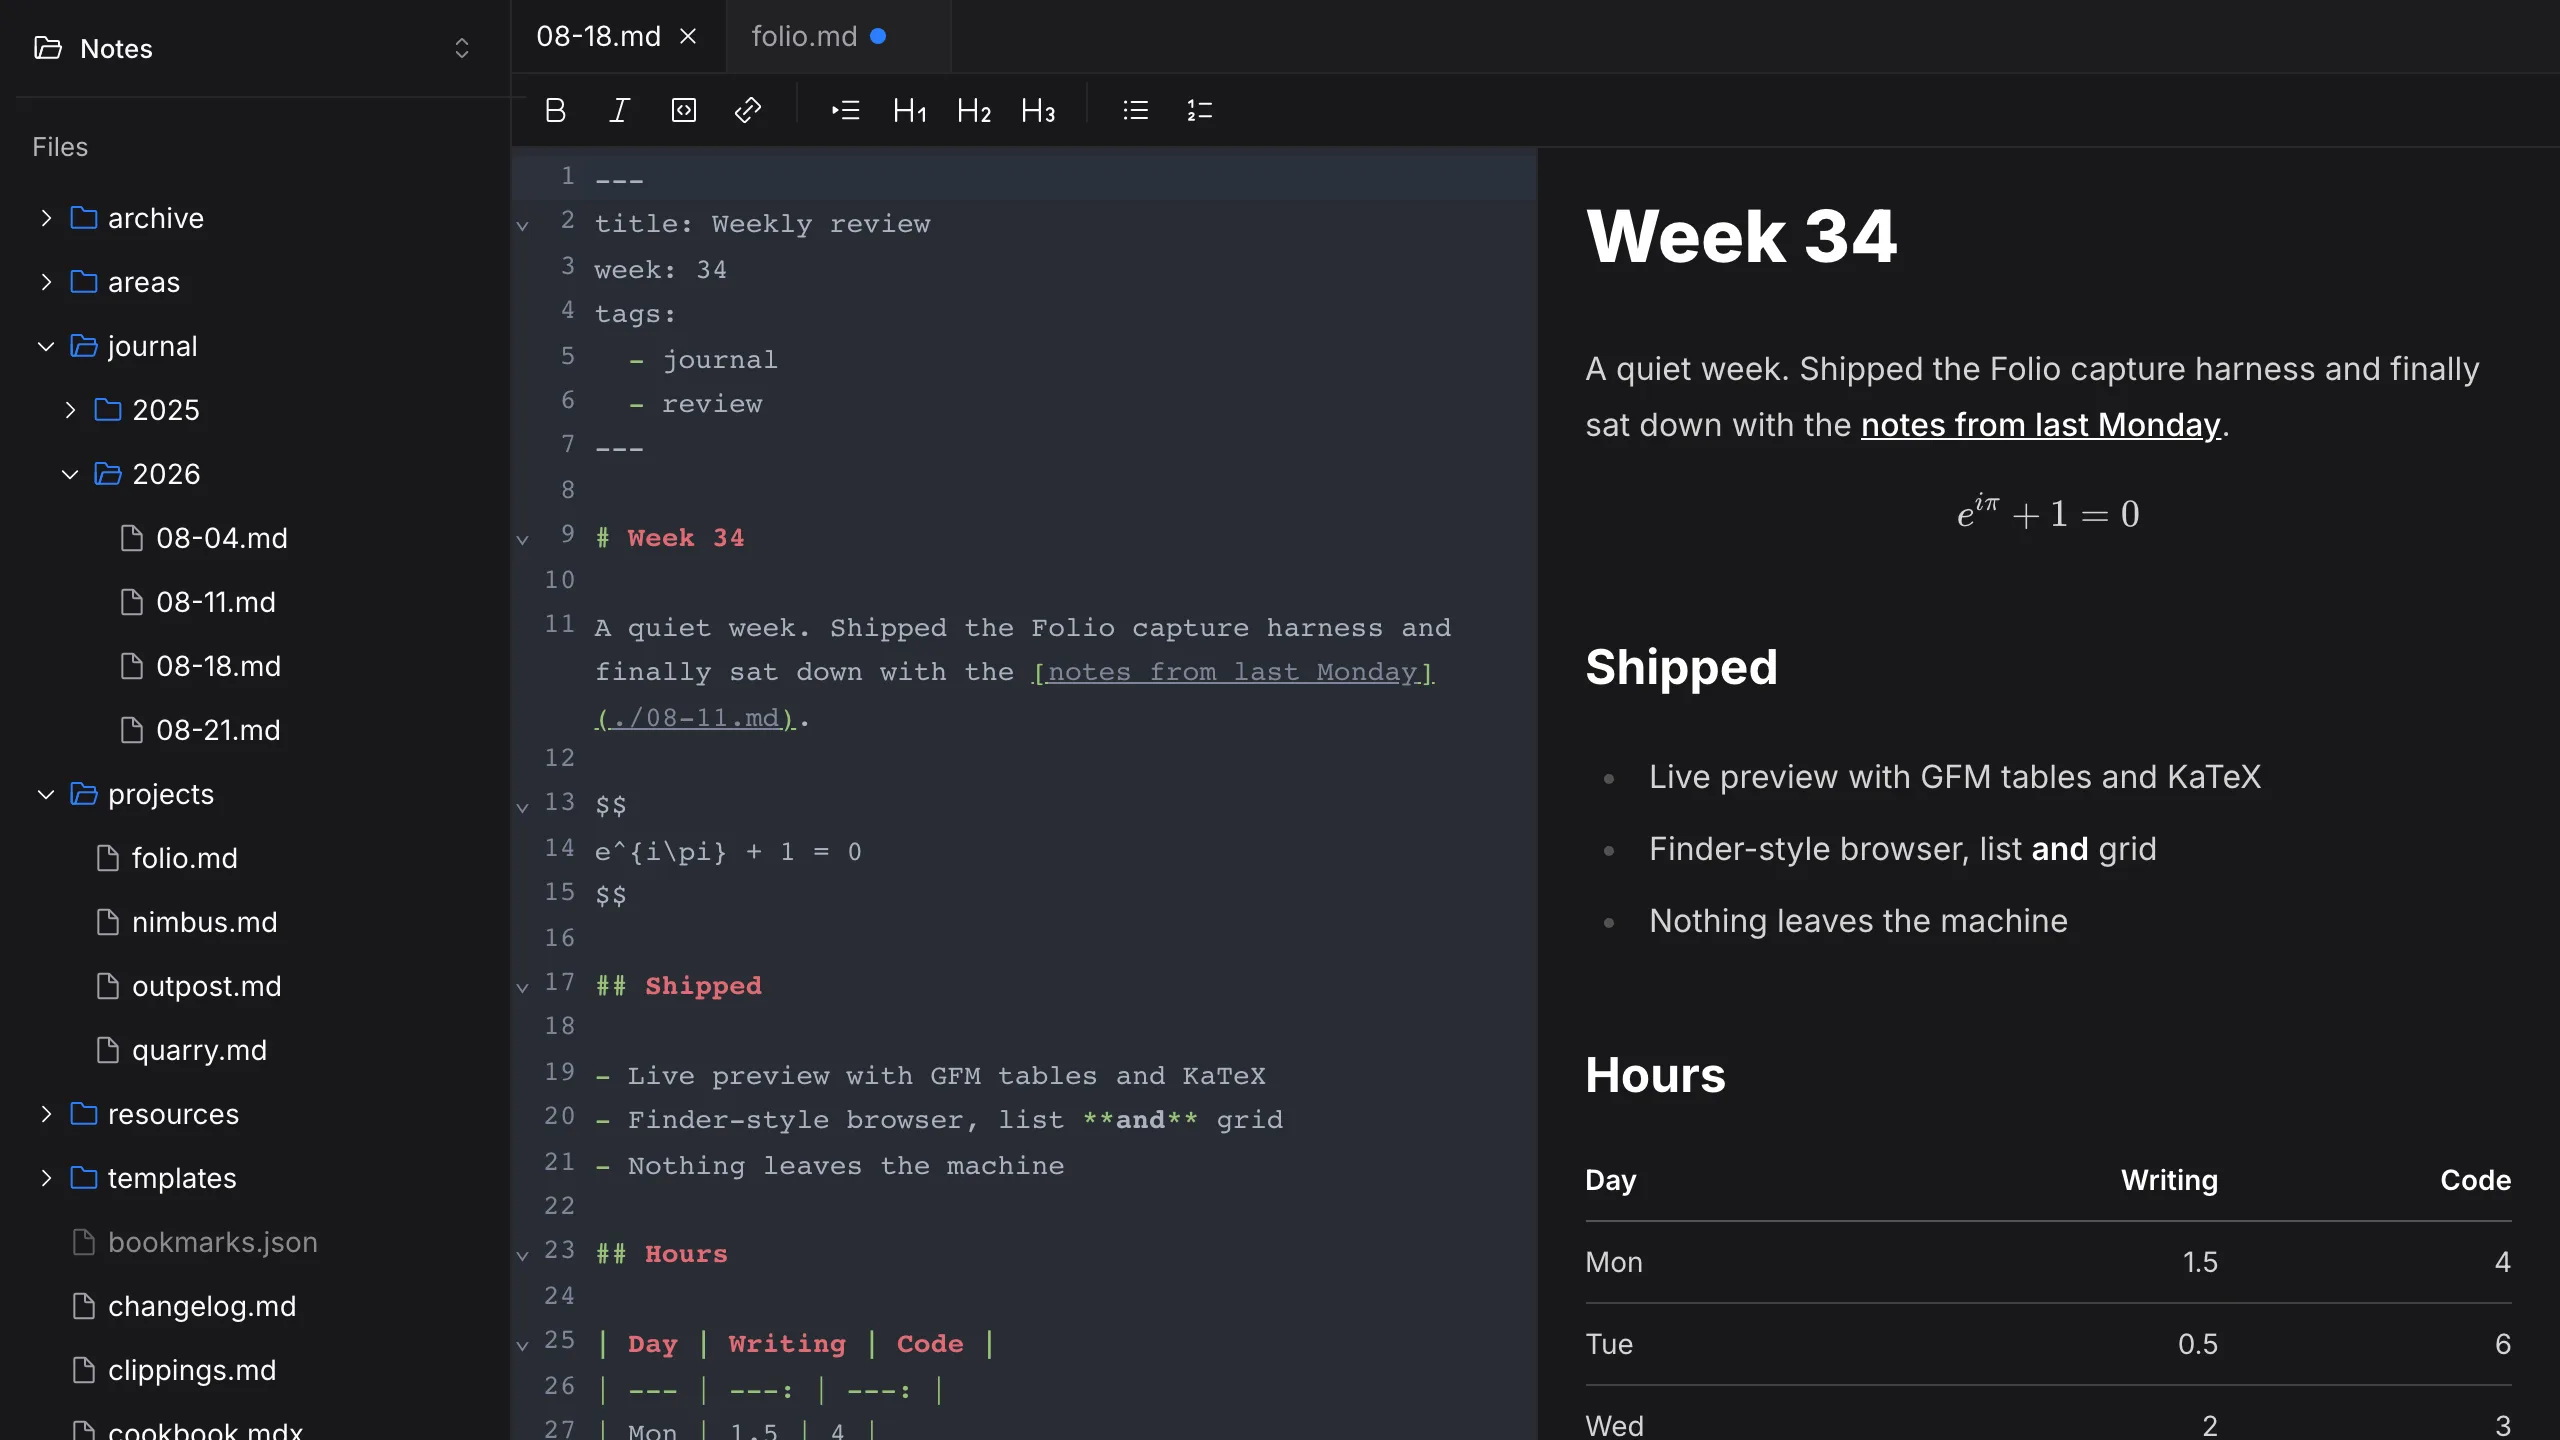Insert a numbered list

coord(1199,110)
